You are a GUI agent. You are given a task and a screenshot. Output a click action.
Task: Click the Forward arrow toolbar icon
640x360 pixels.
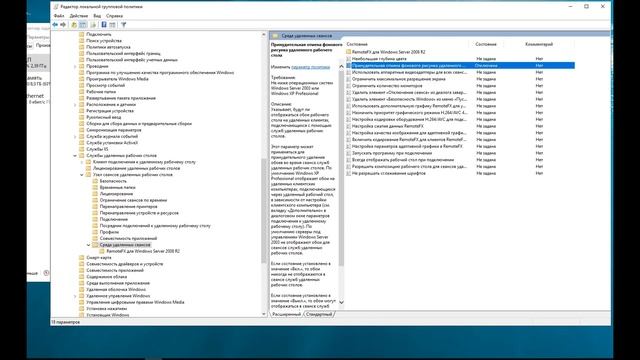coord(63,25)
